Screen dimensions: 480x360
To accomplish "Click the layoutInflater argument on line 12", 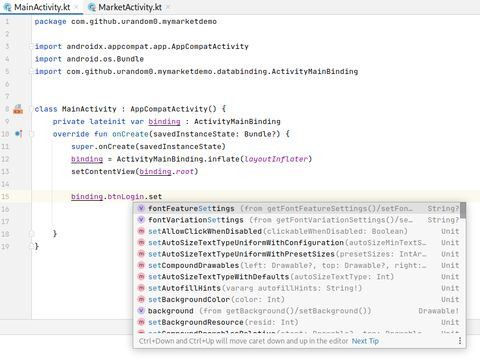I will click(276, 159).
